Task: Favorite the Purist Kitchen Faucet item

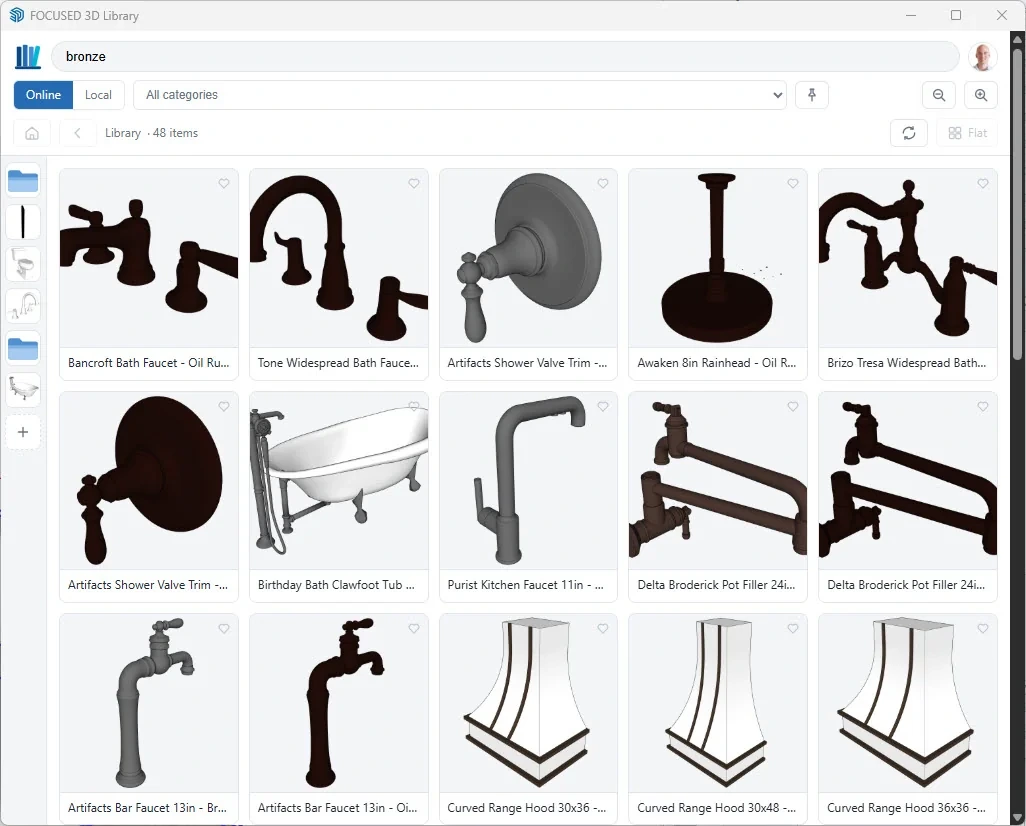Action: tap(603, 406)
